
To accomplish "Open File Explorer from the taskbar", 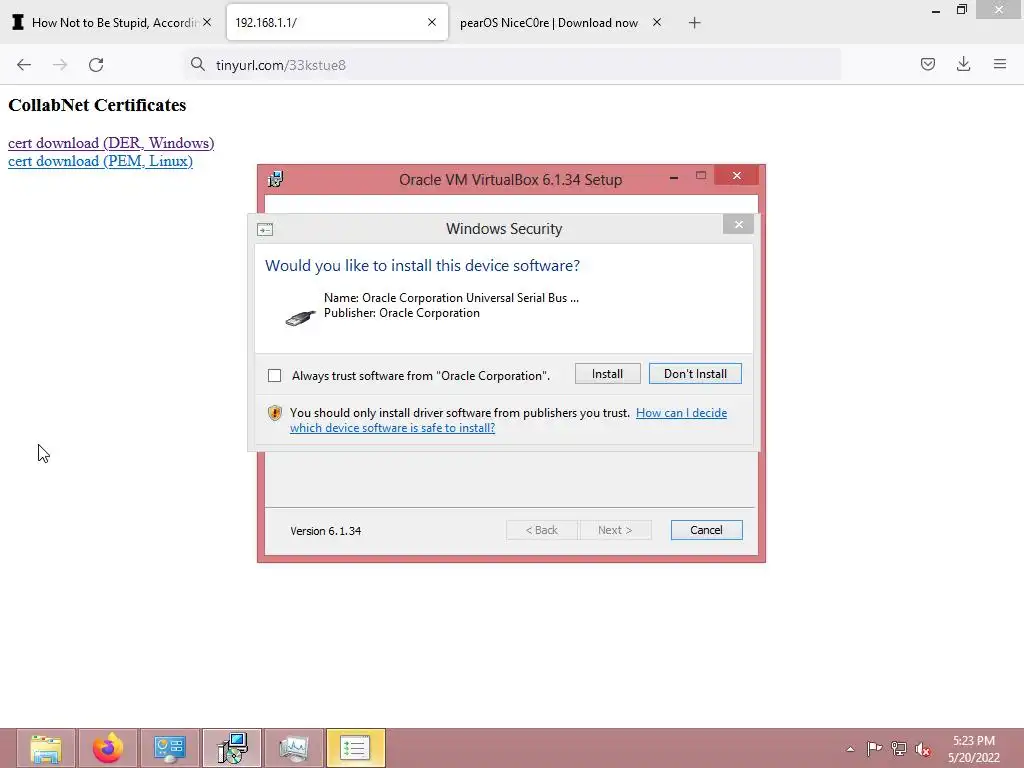I will click(x=46, y=748).
